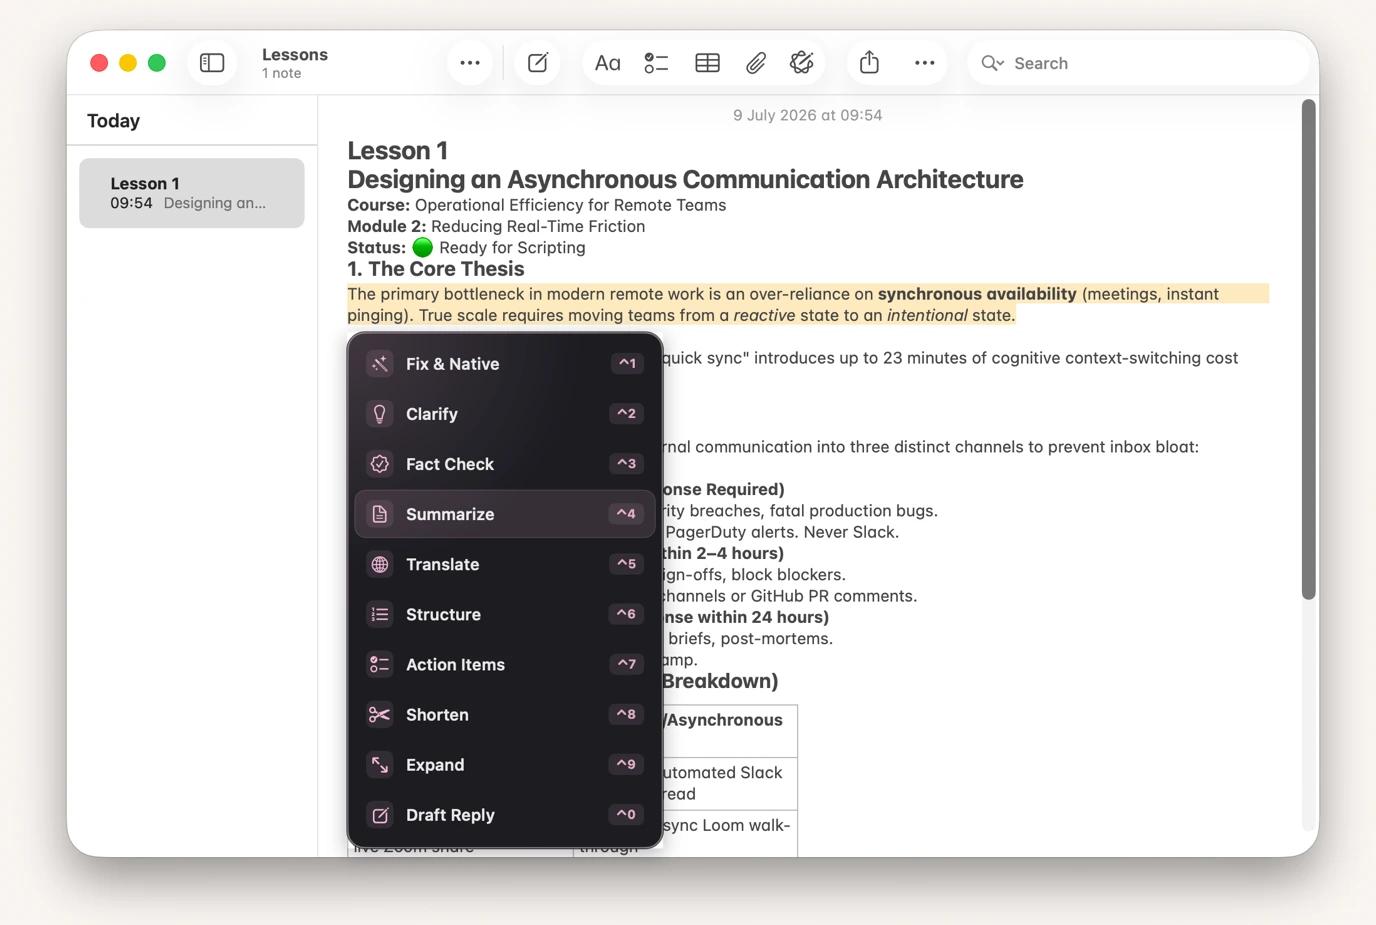Screen dimensions: 1376x925
Task: Open the Aa text format menu
Action: (607, 63)
